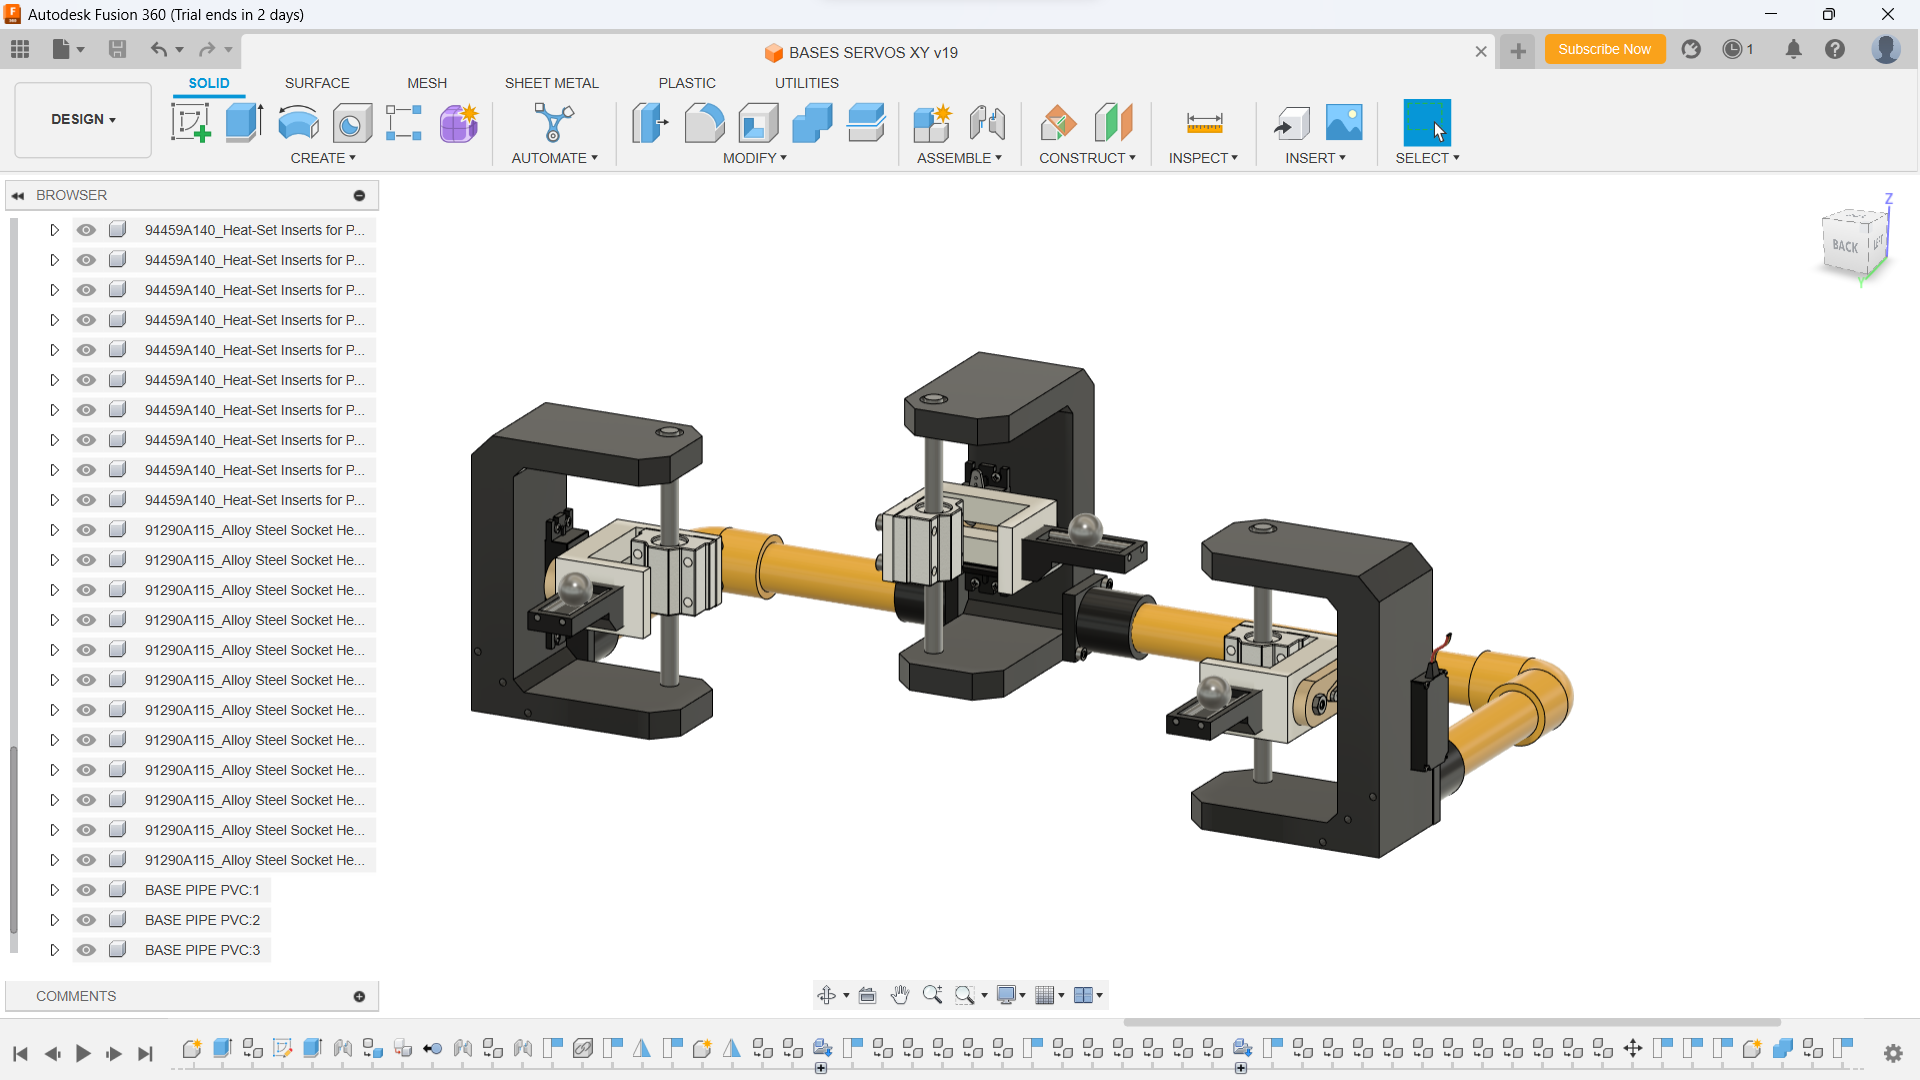Screen dimensions: 1920x1080
Task: Hide the first Heat-Set Inserts component
Action: pos(87,230)
